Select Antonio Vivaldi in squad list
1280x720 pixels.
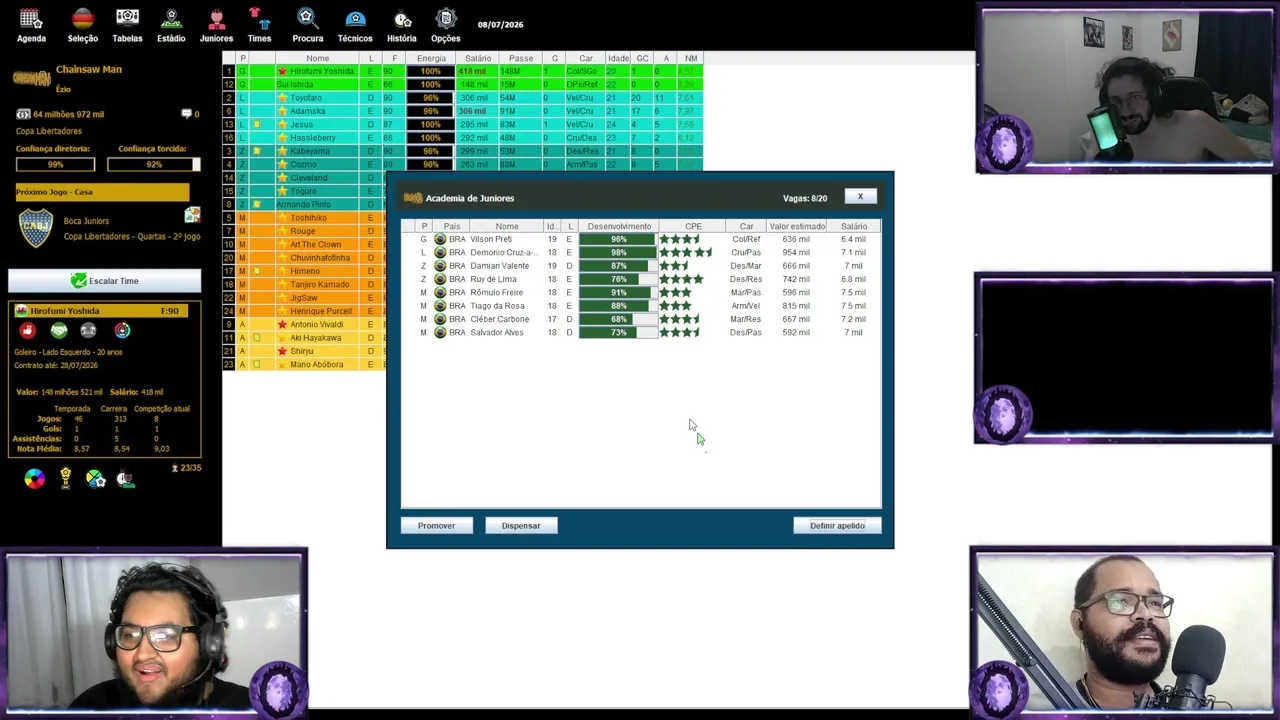pyautogui.click(x=304, y=324)
